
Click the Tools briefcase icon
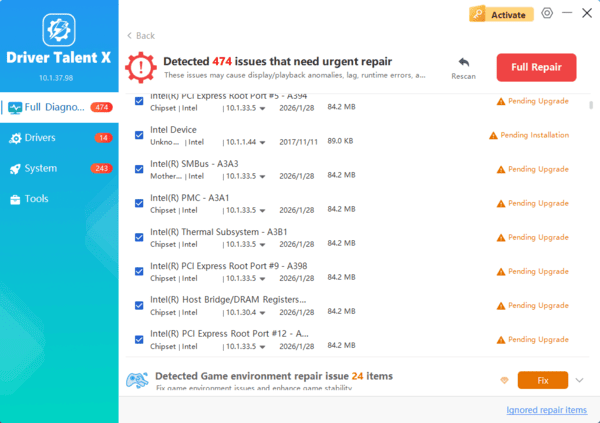(15, 199)
